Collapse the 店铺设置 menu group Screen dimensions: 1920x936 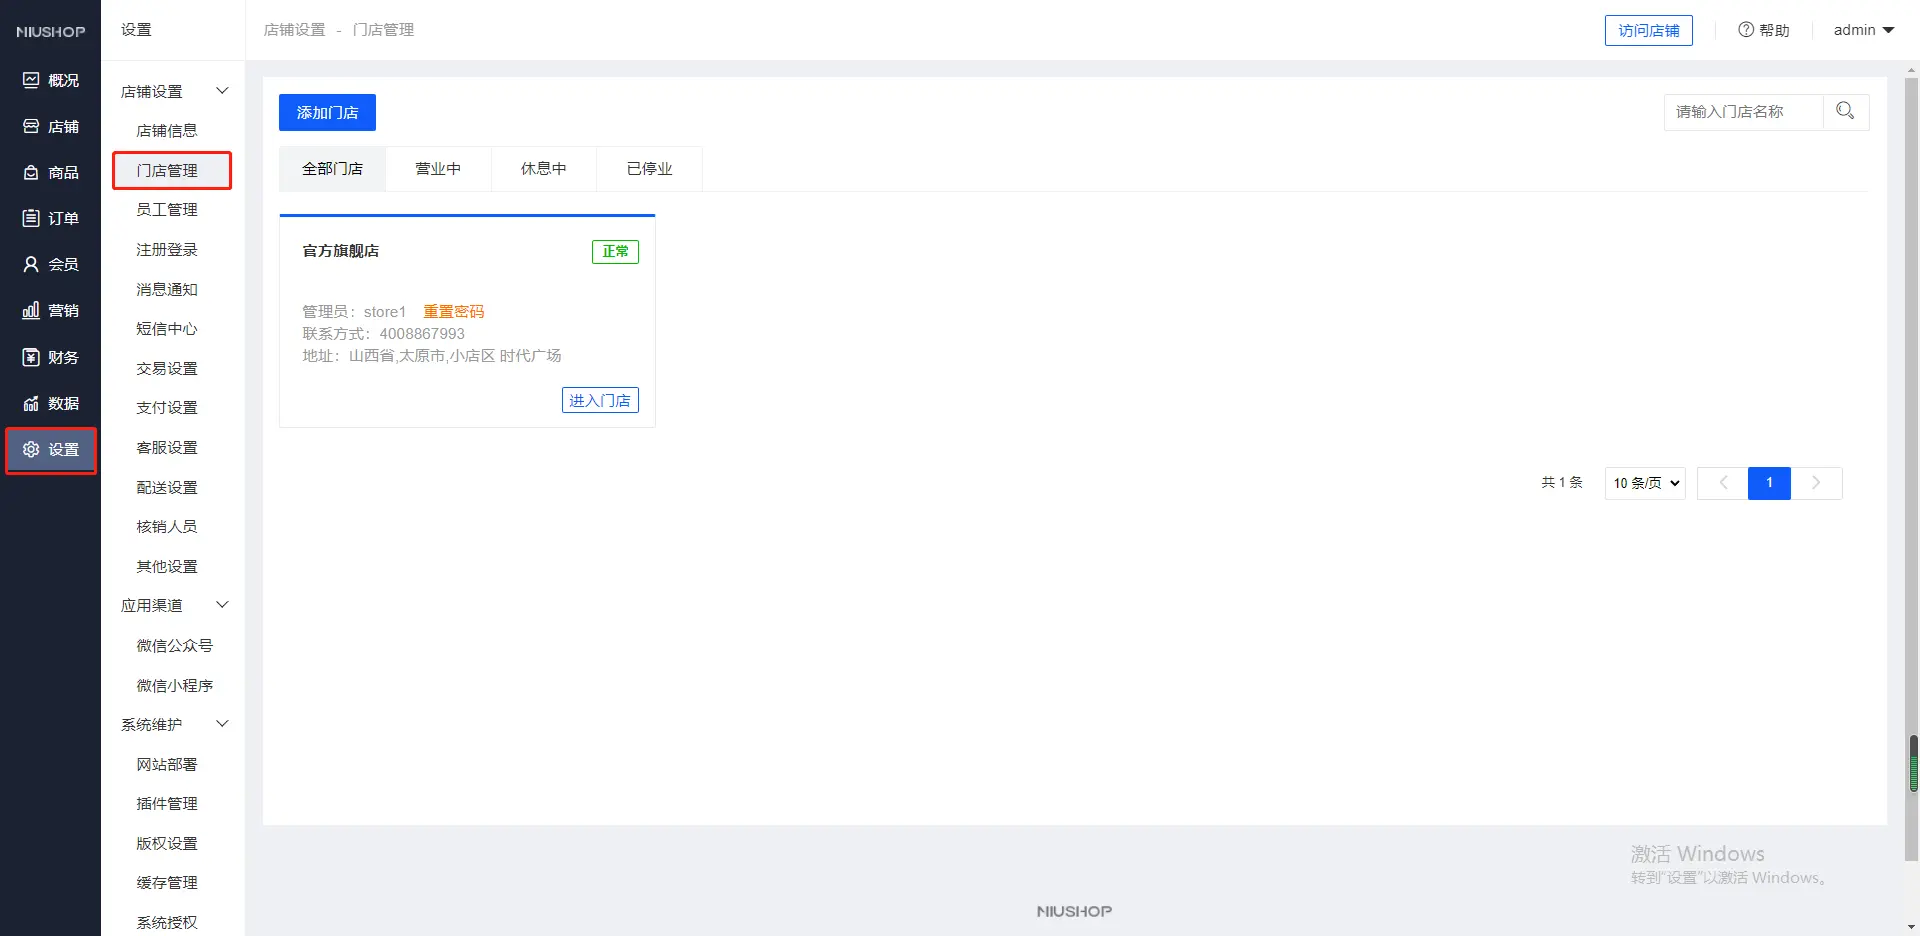click(x=222, y=91)
